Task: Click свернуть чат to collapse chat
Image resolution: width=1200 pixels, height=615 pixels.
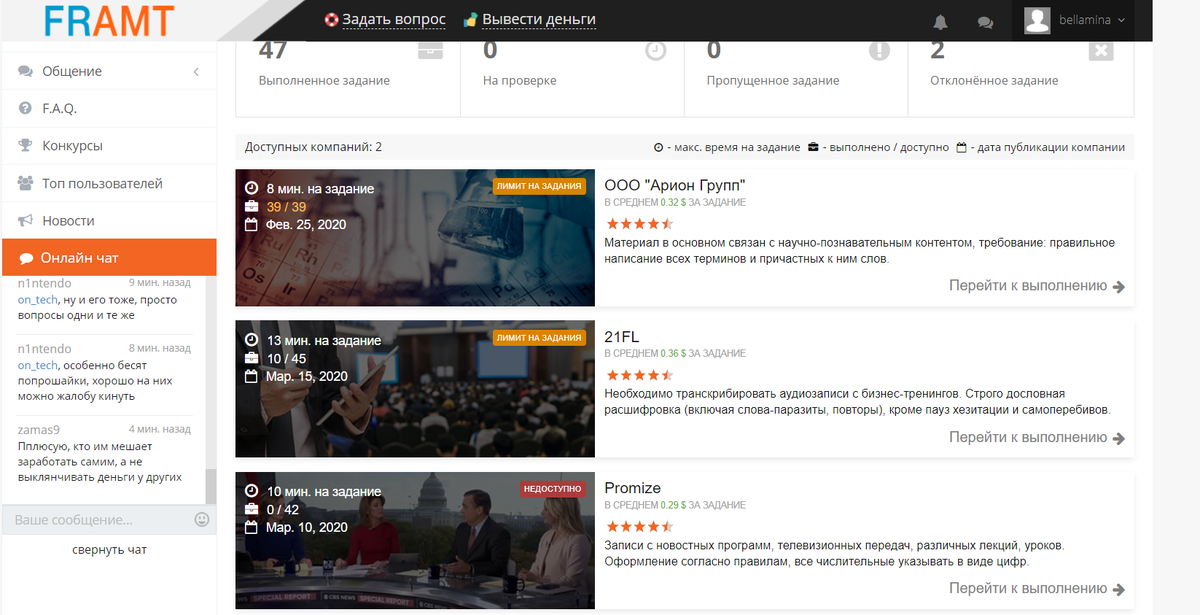Action: tap(109, 549)
